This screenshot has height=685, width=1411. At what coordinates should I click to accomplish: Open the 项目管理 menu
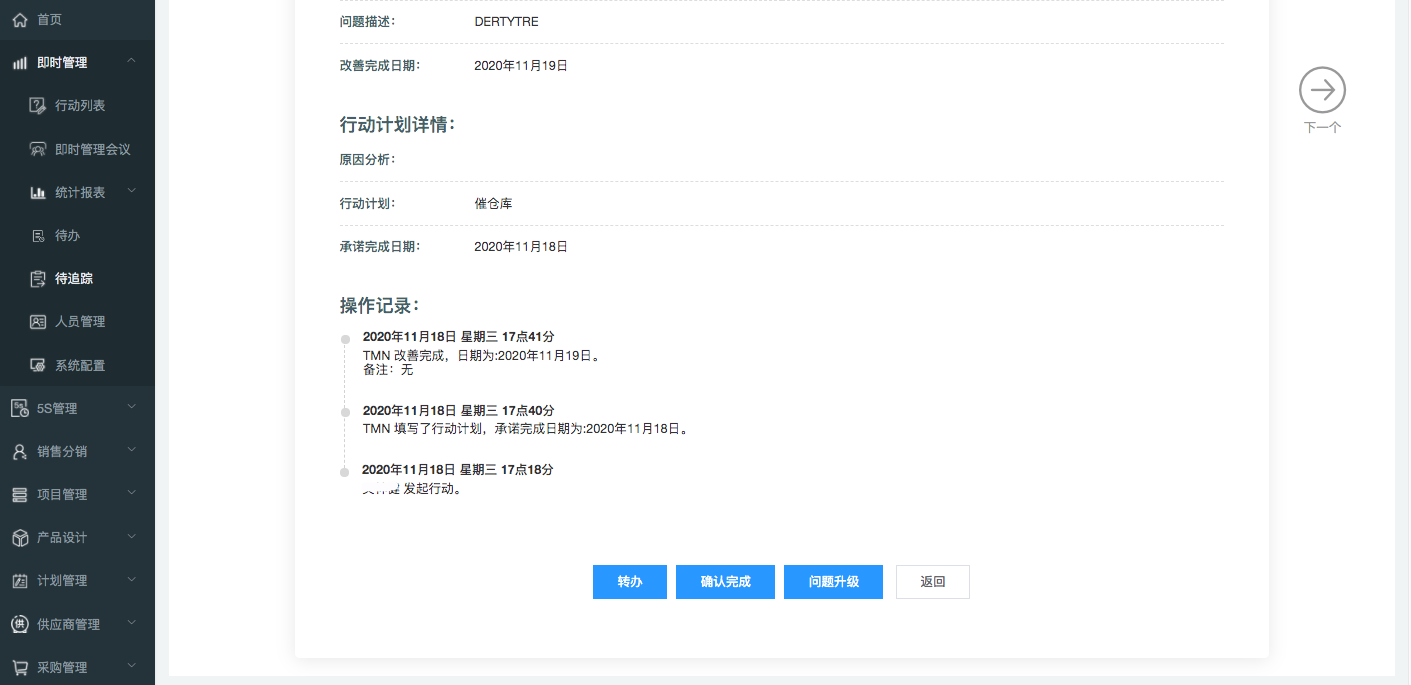pos(62,495)
